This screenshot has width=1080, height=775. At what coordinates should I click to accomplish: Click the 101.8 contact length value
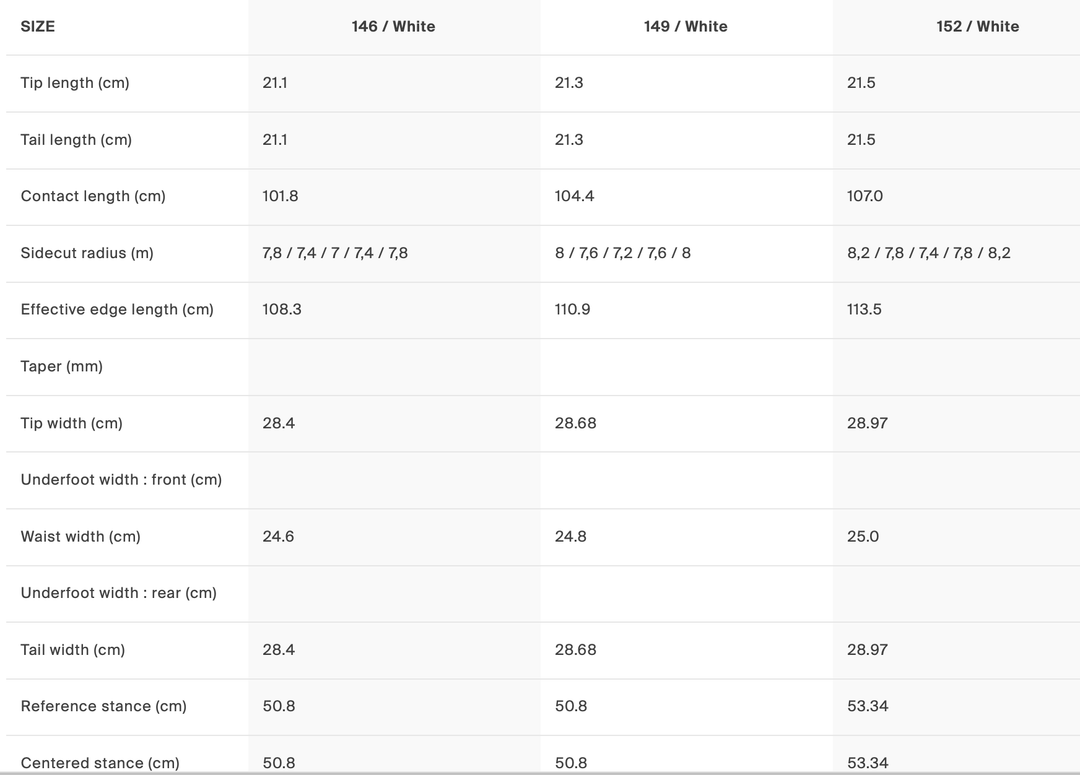[280, 196]
